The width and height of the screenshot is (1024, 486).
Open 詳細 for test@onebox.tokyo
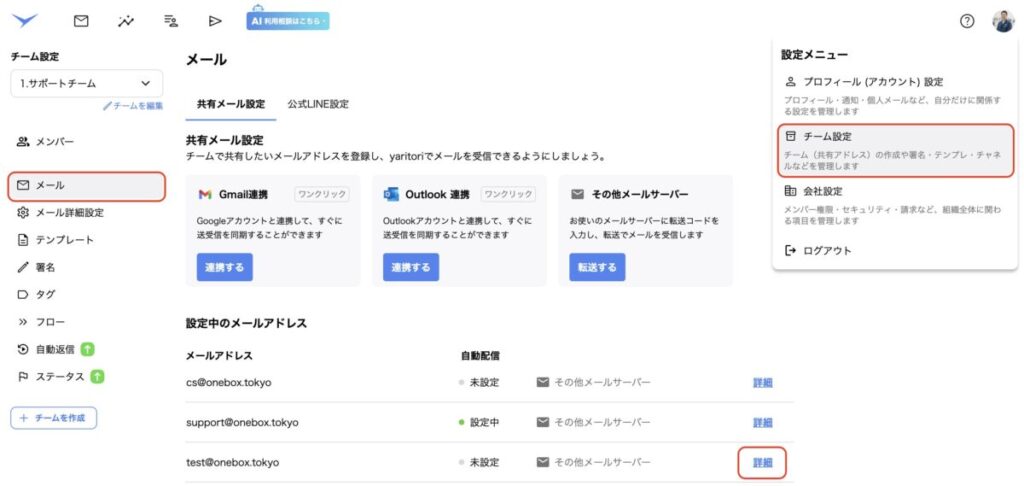pos(762,462)
